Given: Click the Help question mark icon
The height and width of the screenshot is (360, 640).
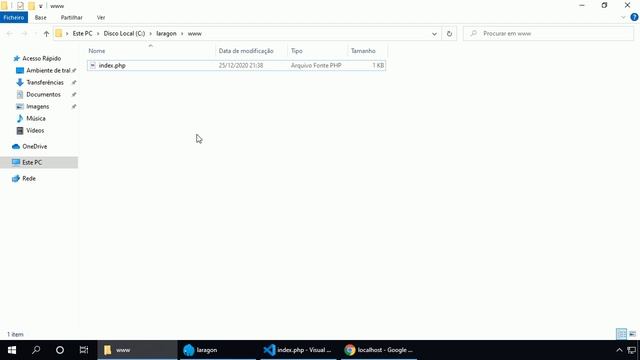Looking at the screenshot, I should click(634, 17).
